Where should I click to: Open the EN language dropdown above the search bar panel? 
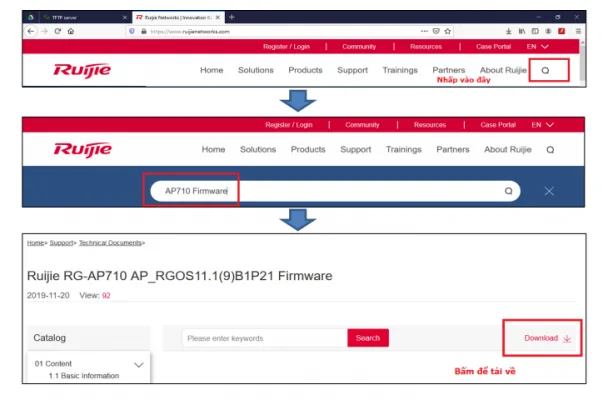pos(543,125)
